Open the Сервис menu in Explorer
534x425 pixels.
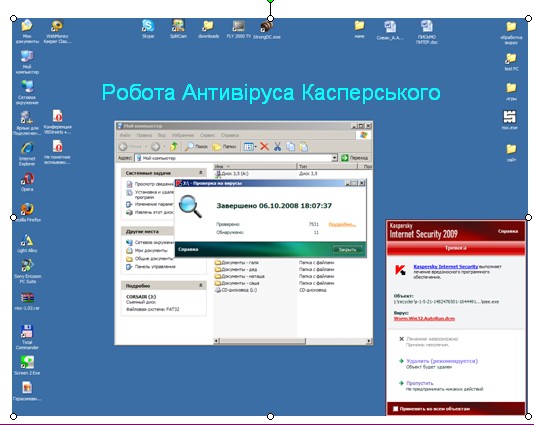click(207, 135)
